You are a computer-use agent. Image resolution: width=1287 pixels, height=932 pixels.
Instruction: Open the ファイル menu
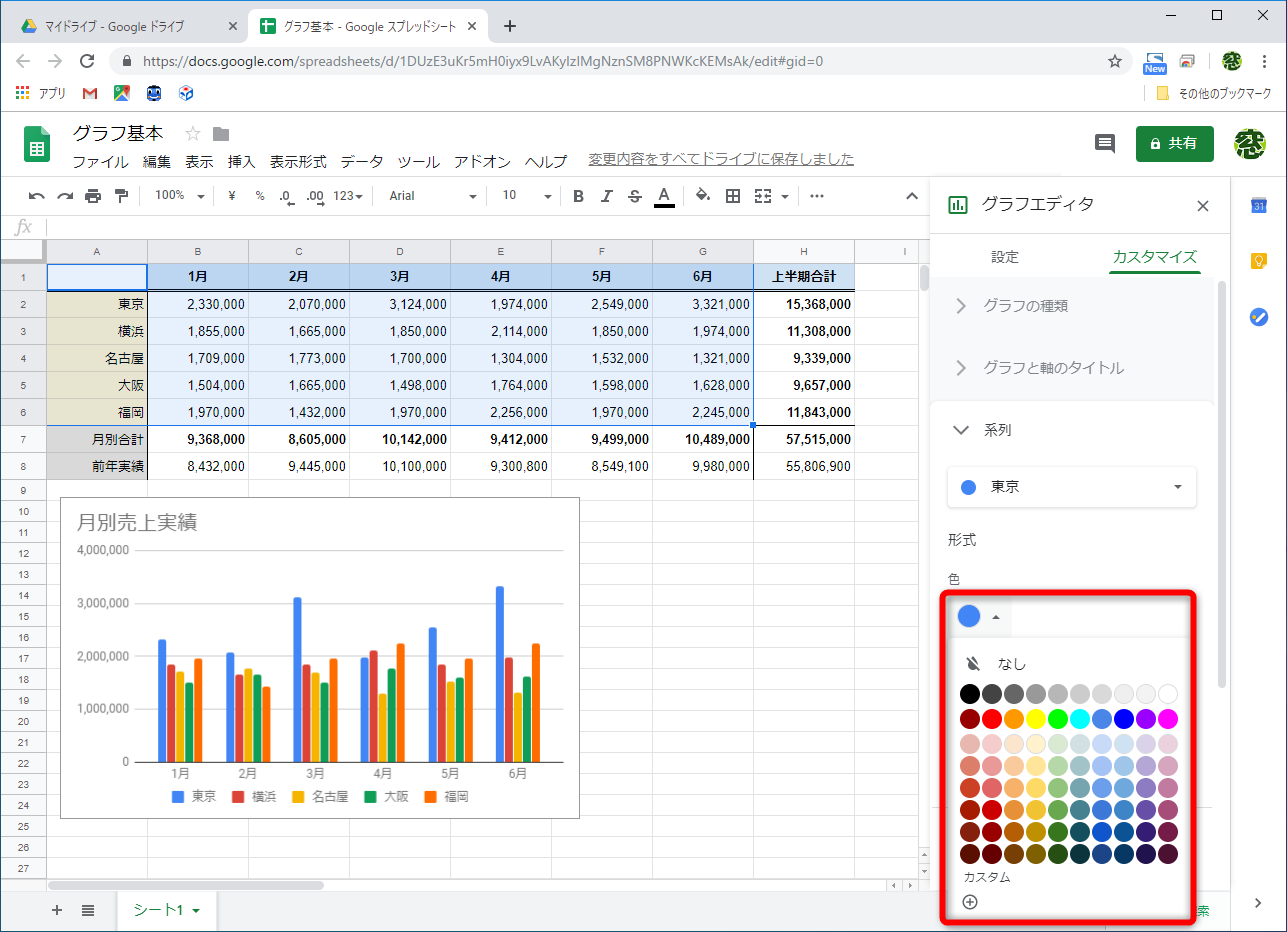click(100, 161)
